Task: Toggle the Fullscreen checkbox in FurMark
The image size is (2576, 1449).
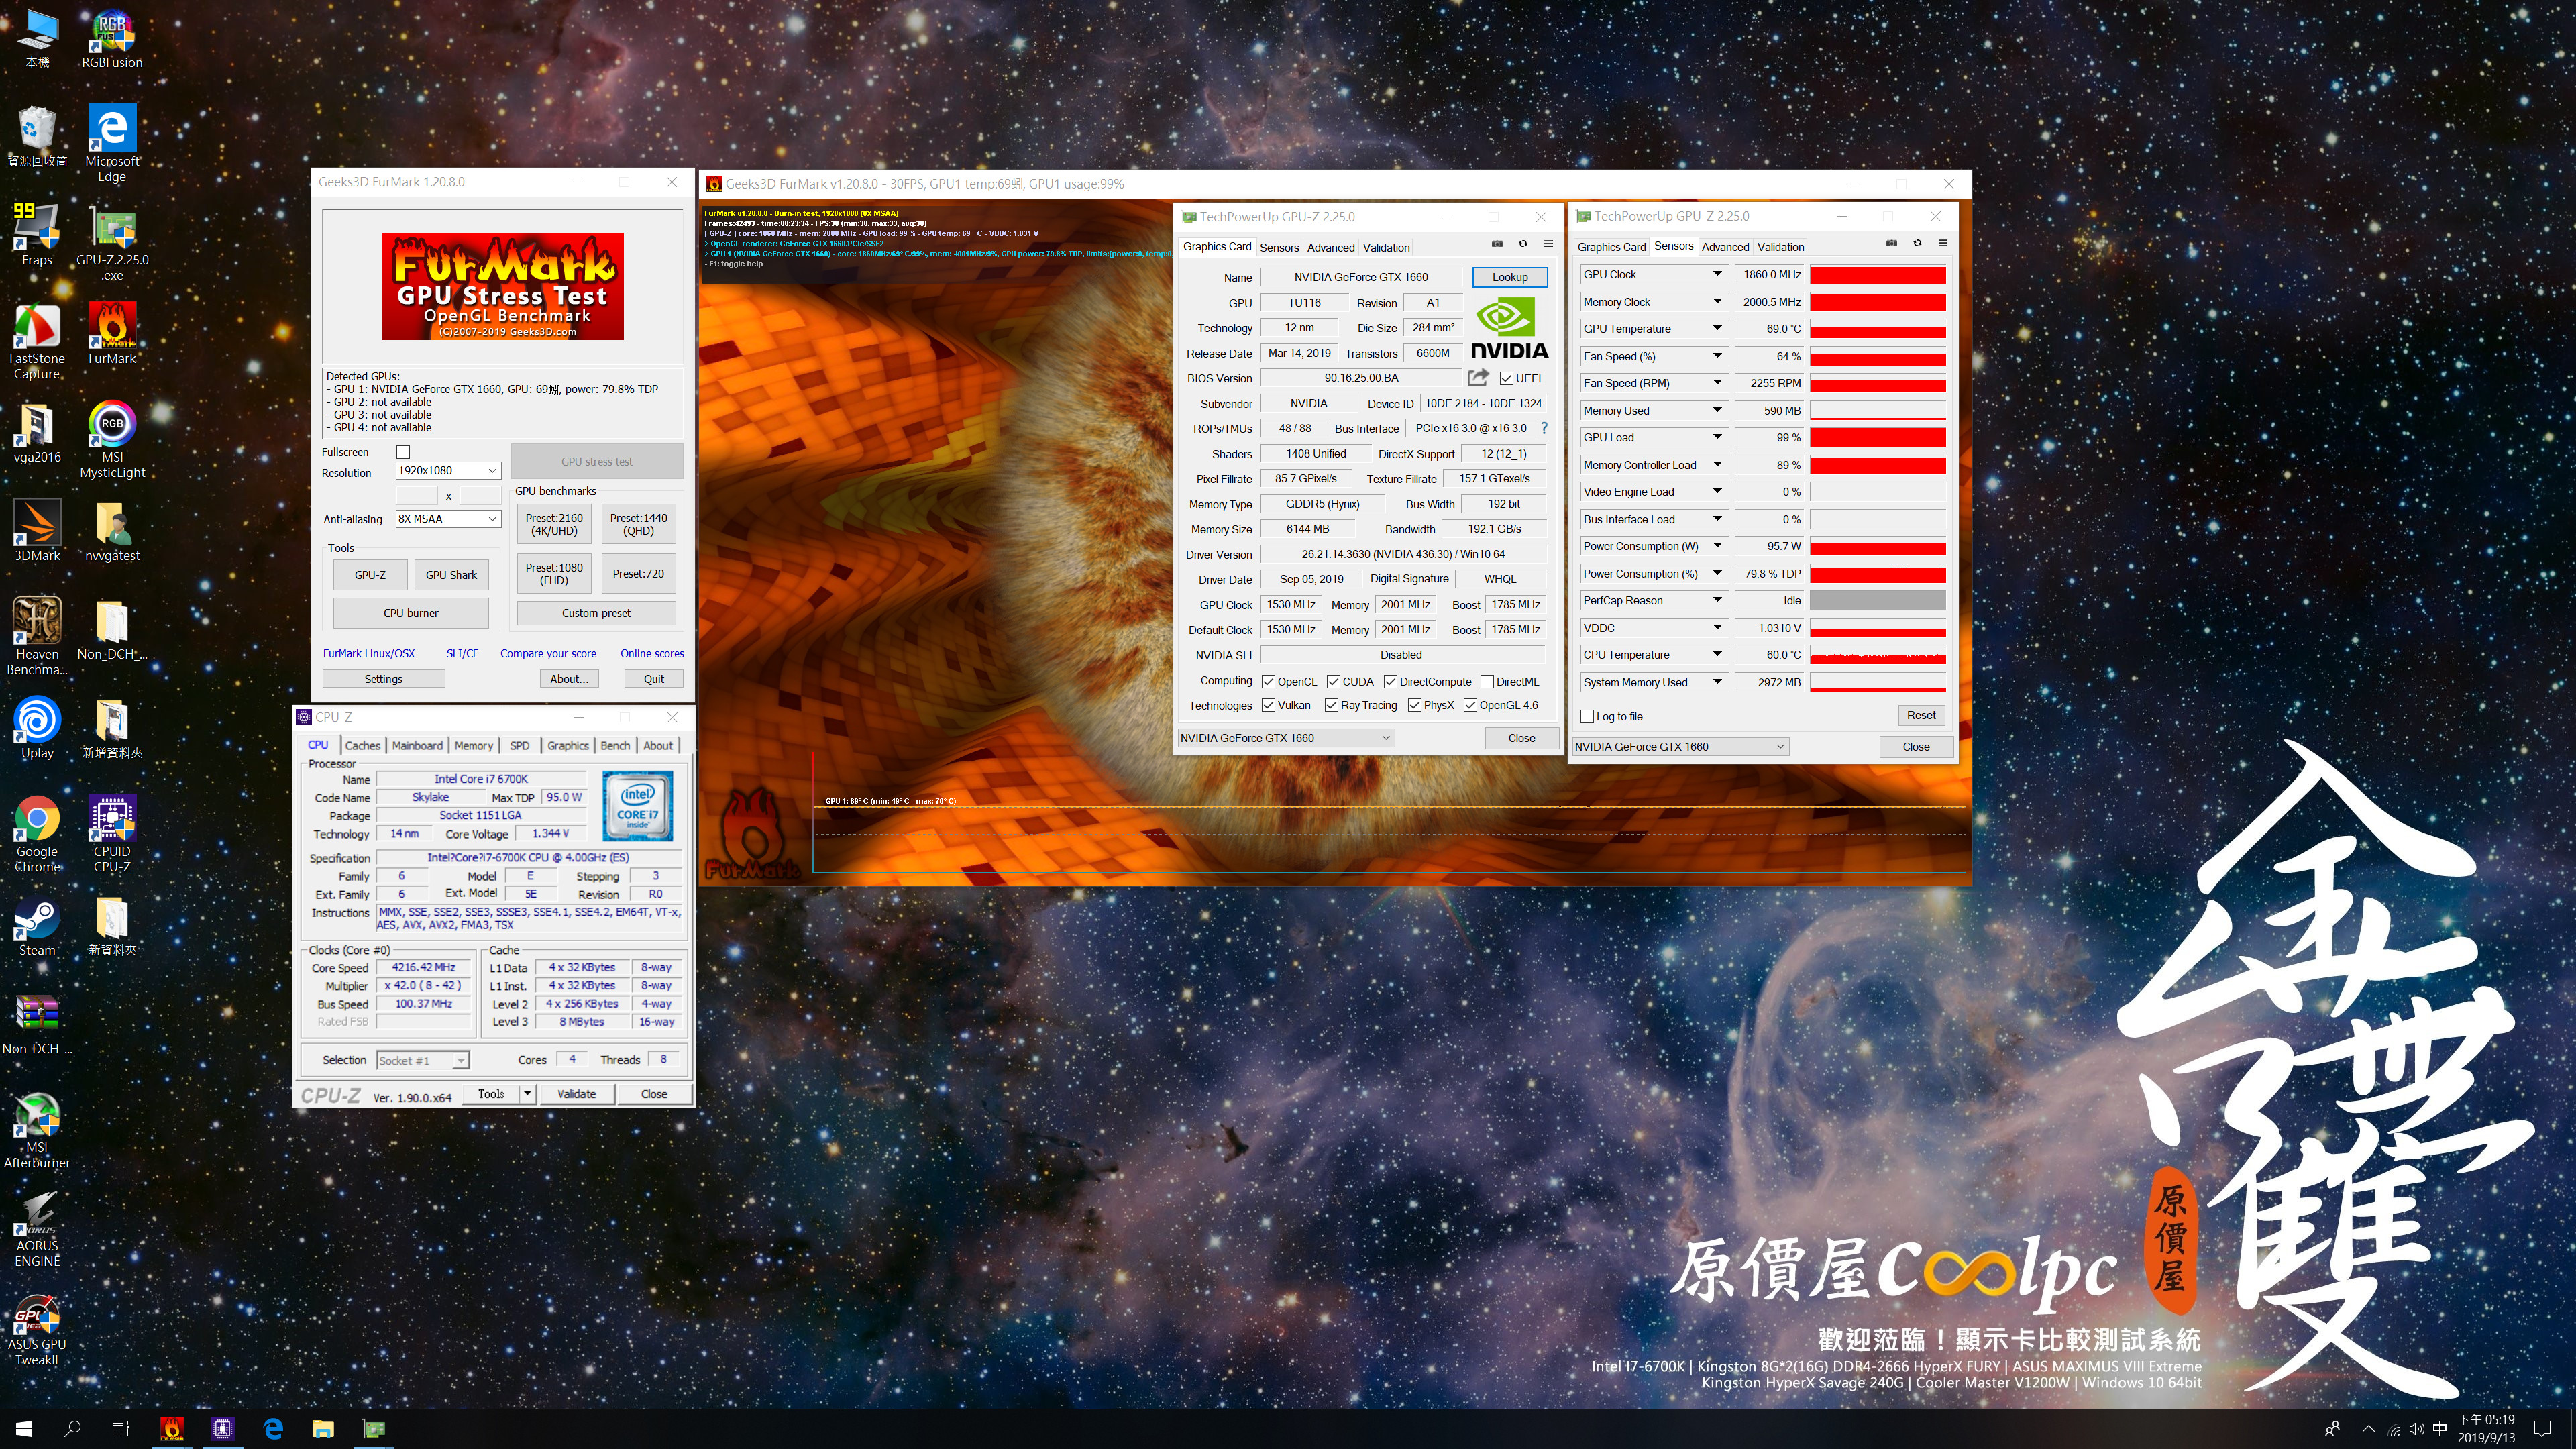Action: 403,452
